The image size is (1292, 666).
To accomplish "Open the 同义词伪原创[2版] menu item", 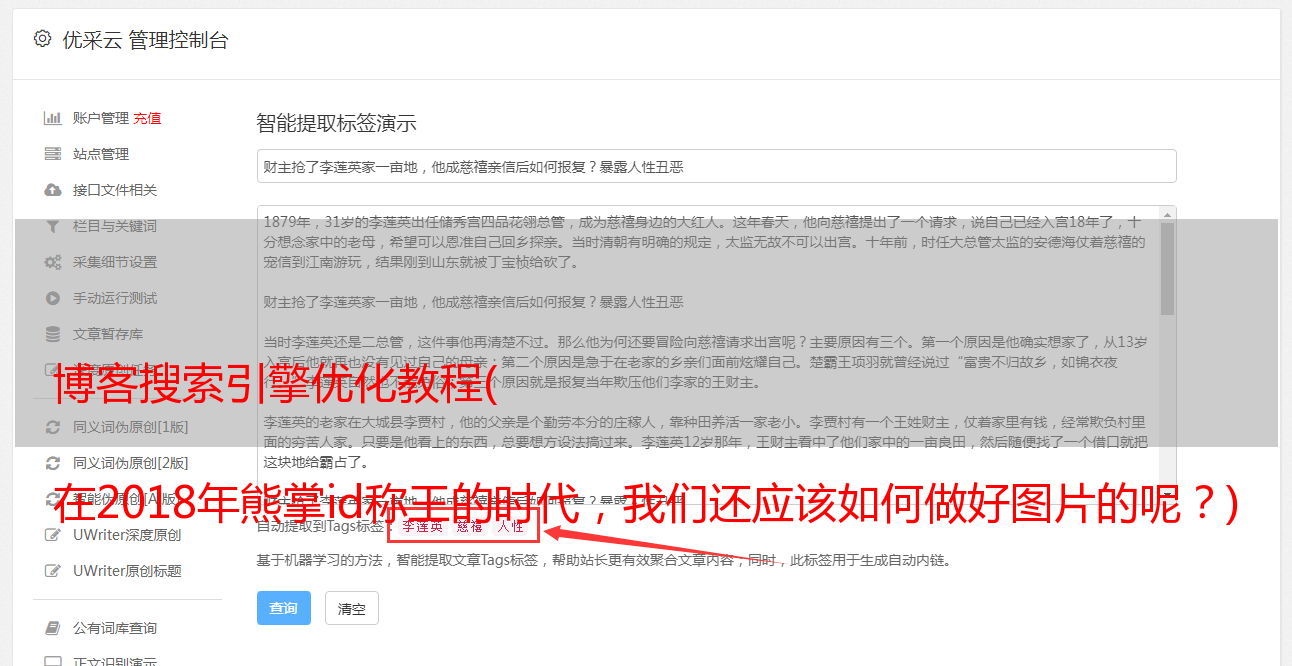I will (x=130, y=463).
